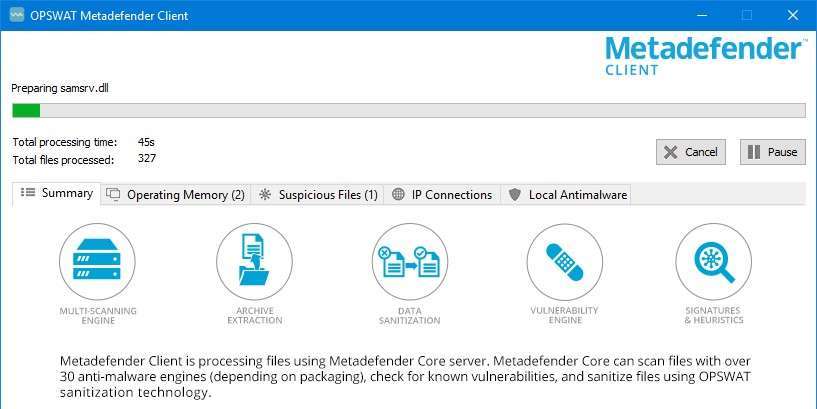Click the 'DATA SANITIZATION' caption

pyautogui.click(x=410, y=316)
